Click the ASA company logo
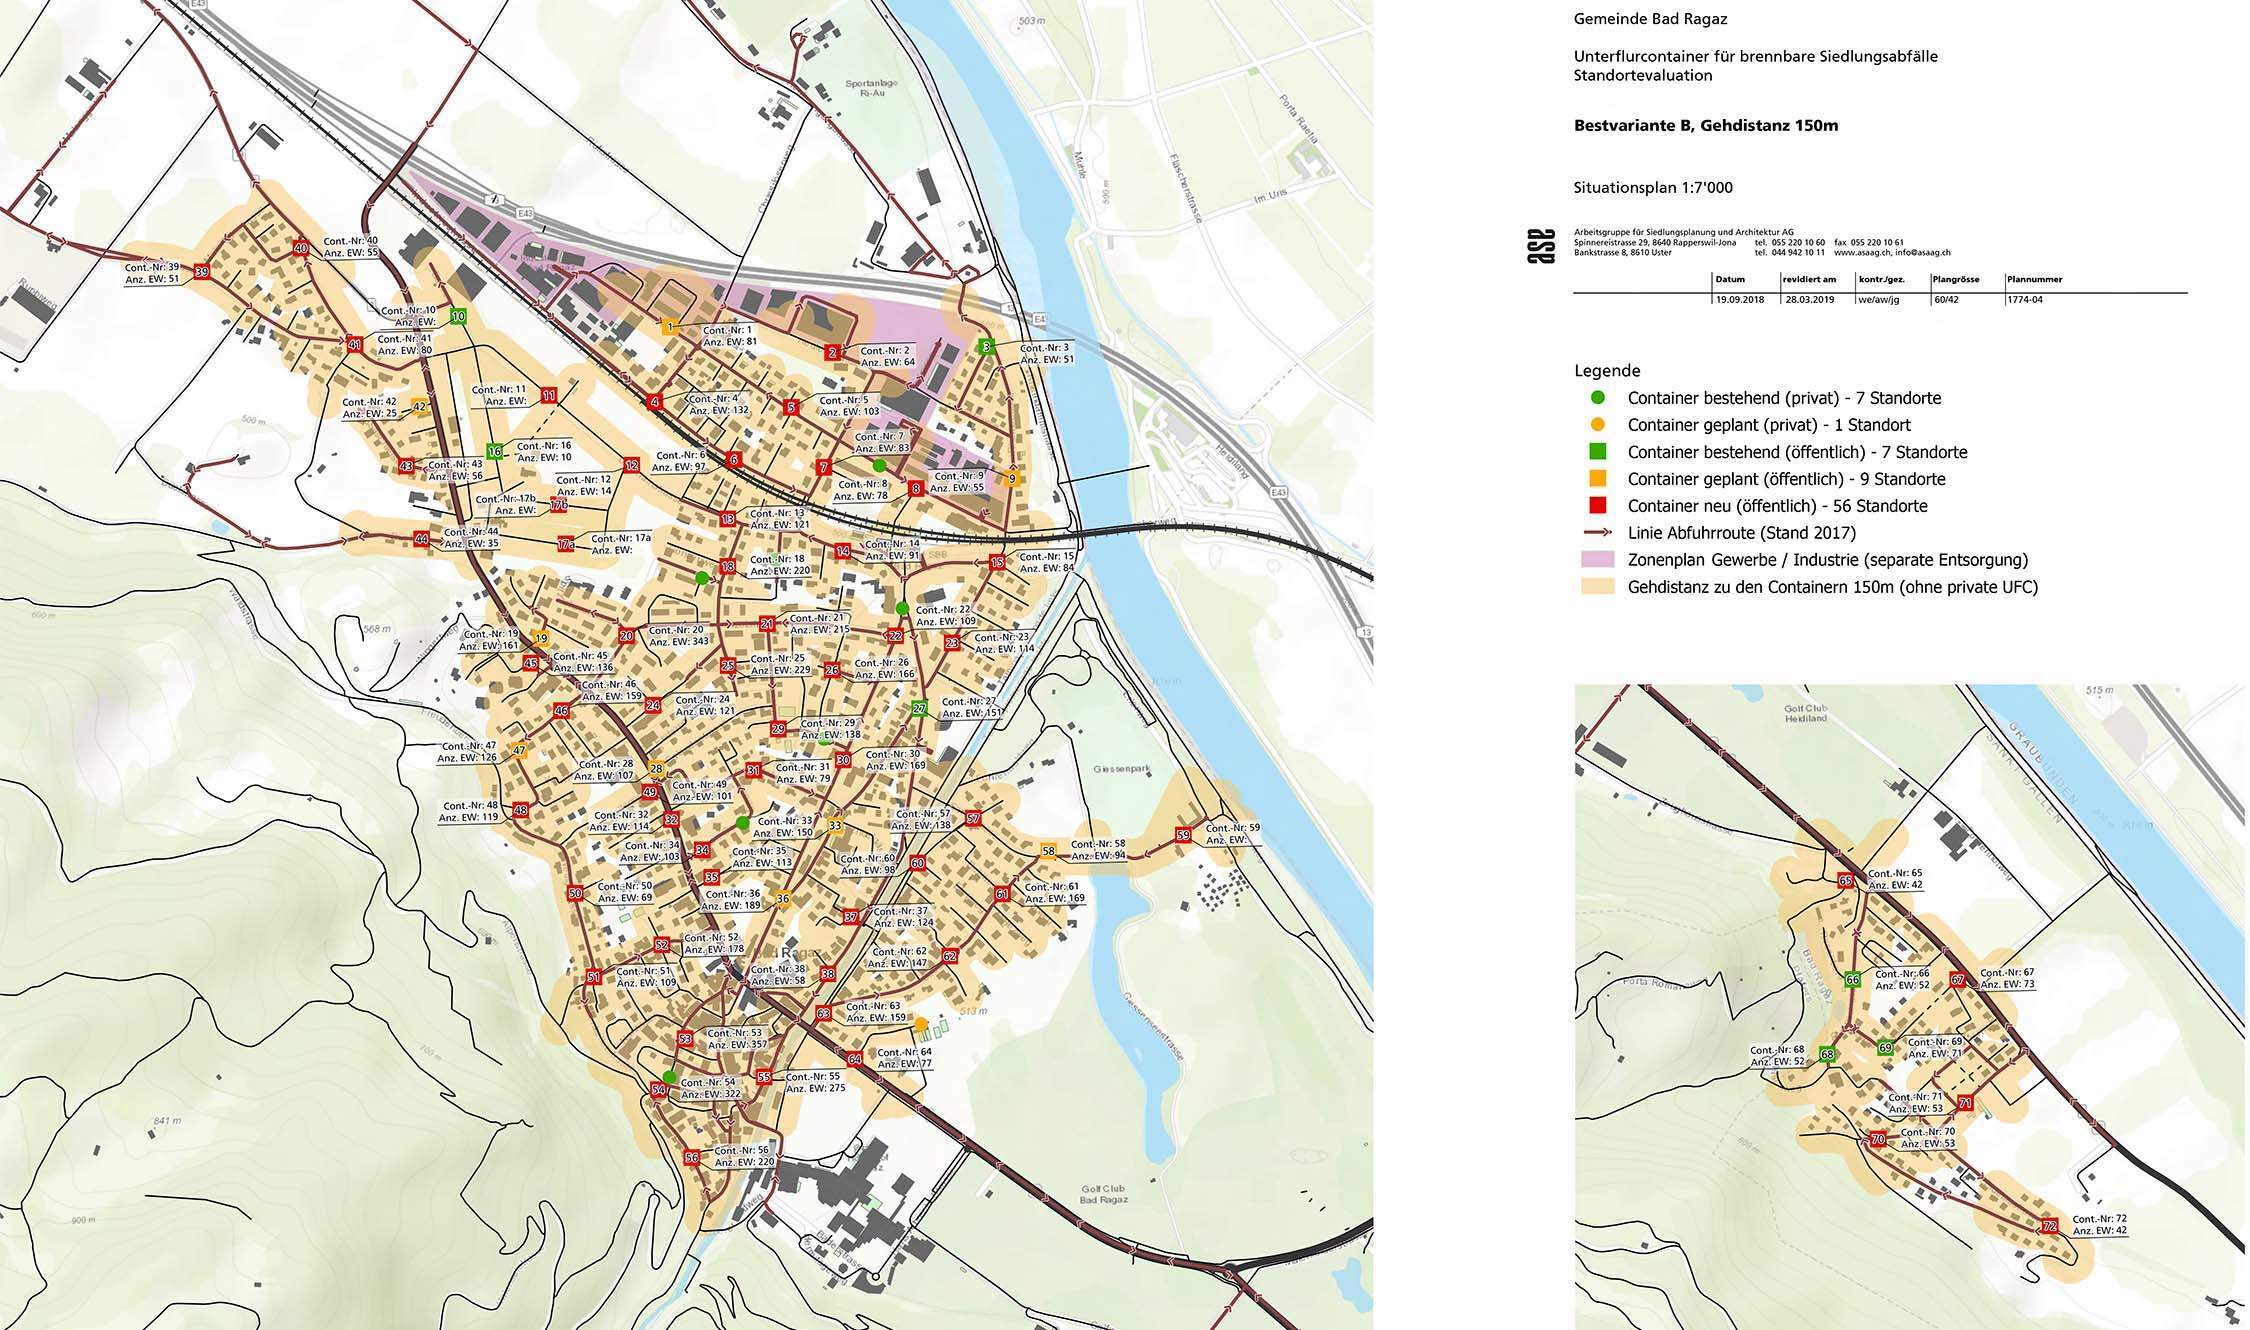 coord(1541,246)
